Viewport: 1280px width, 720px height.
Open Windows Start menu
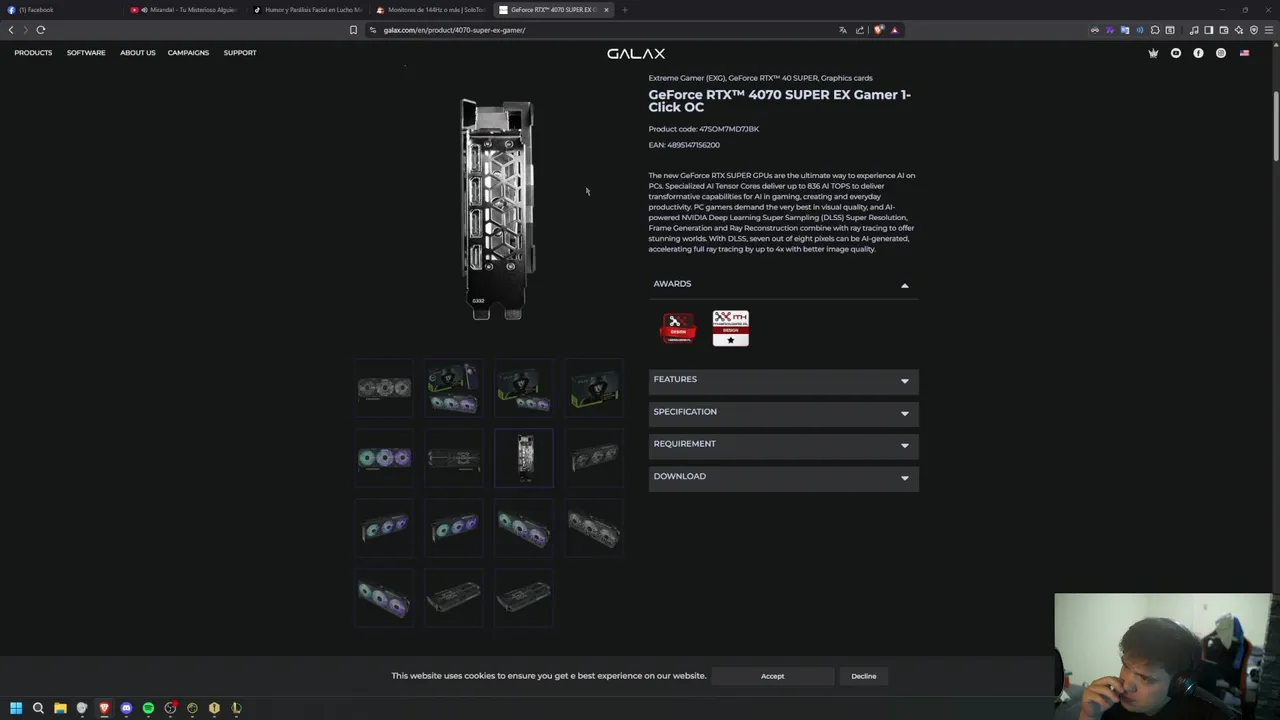(16, 708)
